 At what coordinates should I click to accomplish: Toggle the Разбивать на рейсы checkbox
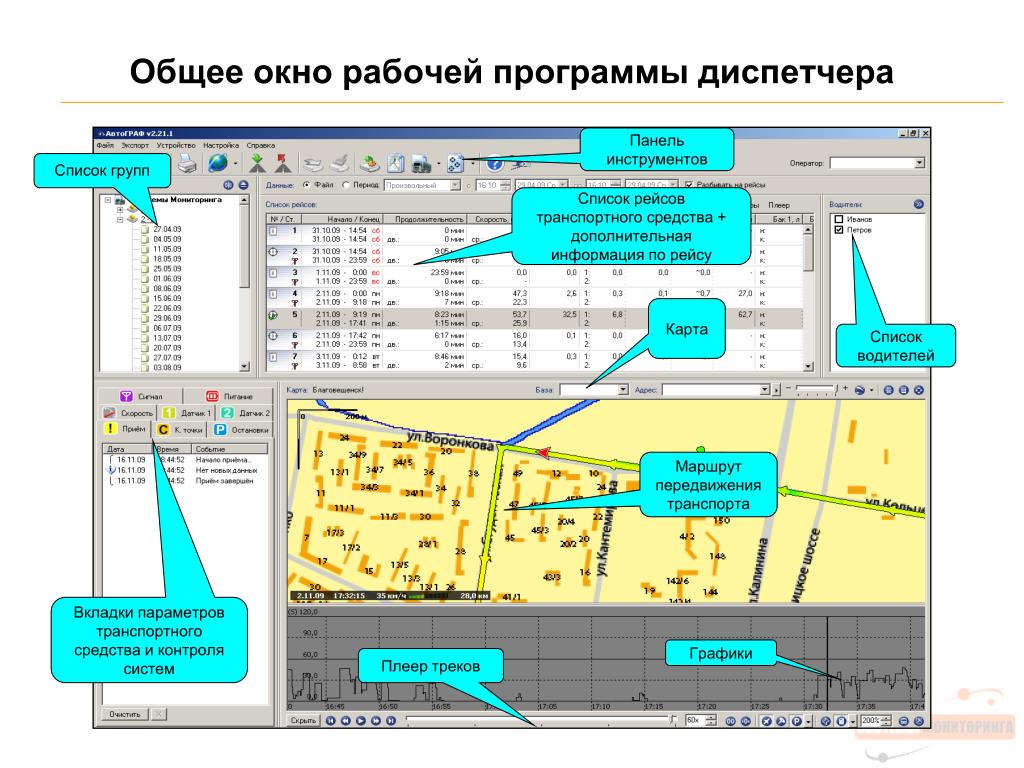tap(688, 185)
